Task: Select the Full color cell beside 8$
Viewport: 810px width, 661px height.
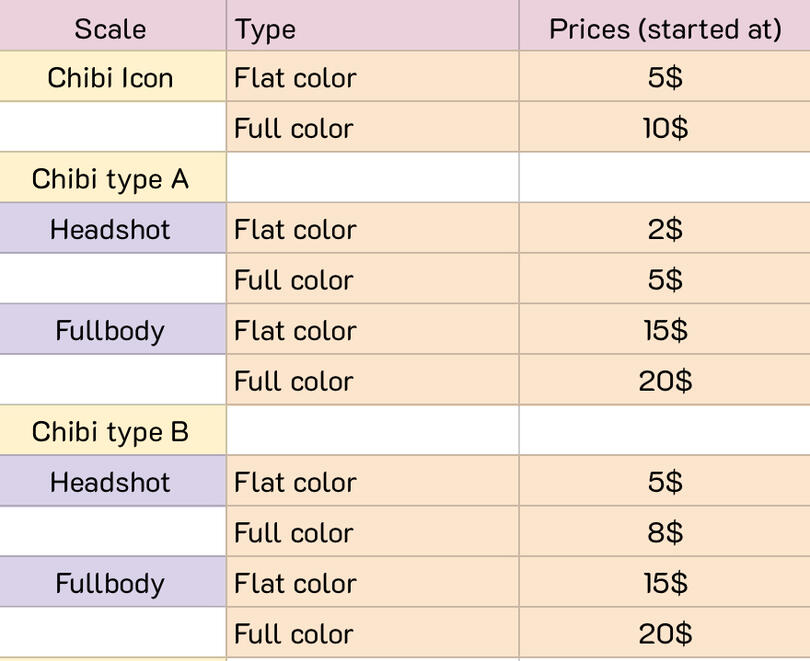Action: coord(372,532)
